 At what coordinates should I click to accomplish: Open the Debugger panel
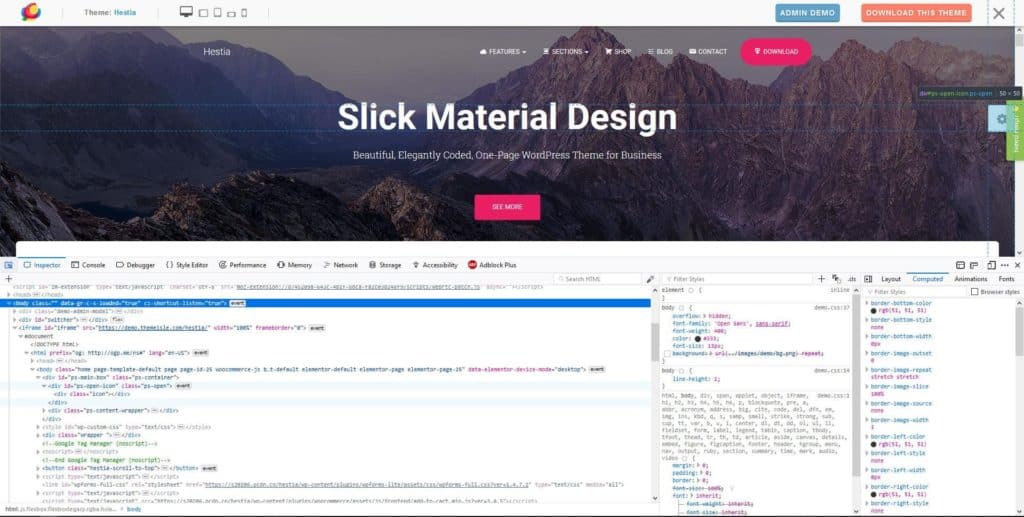pos(136,265)
